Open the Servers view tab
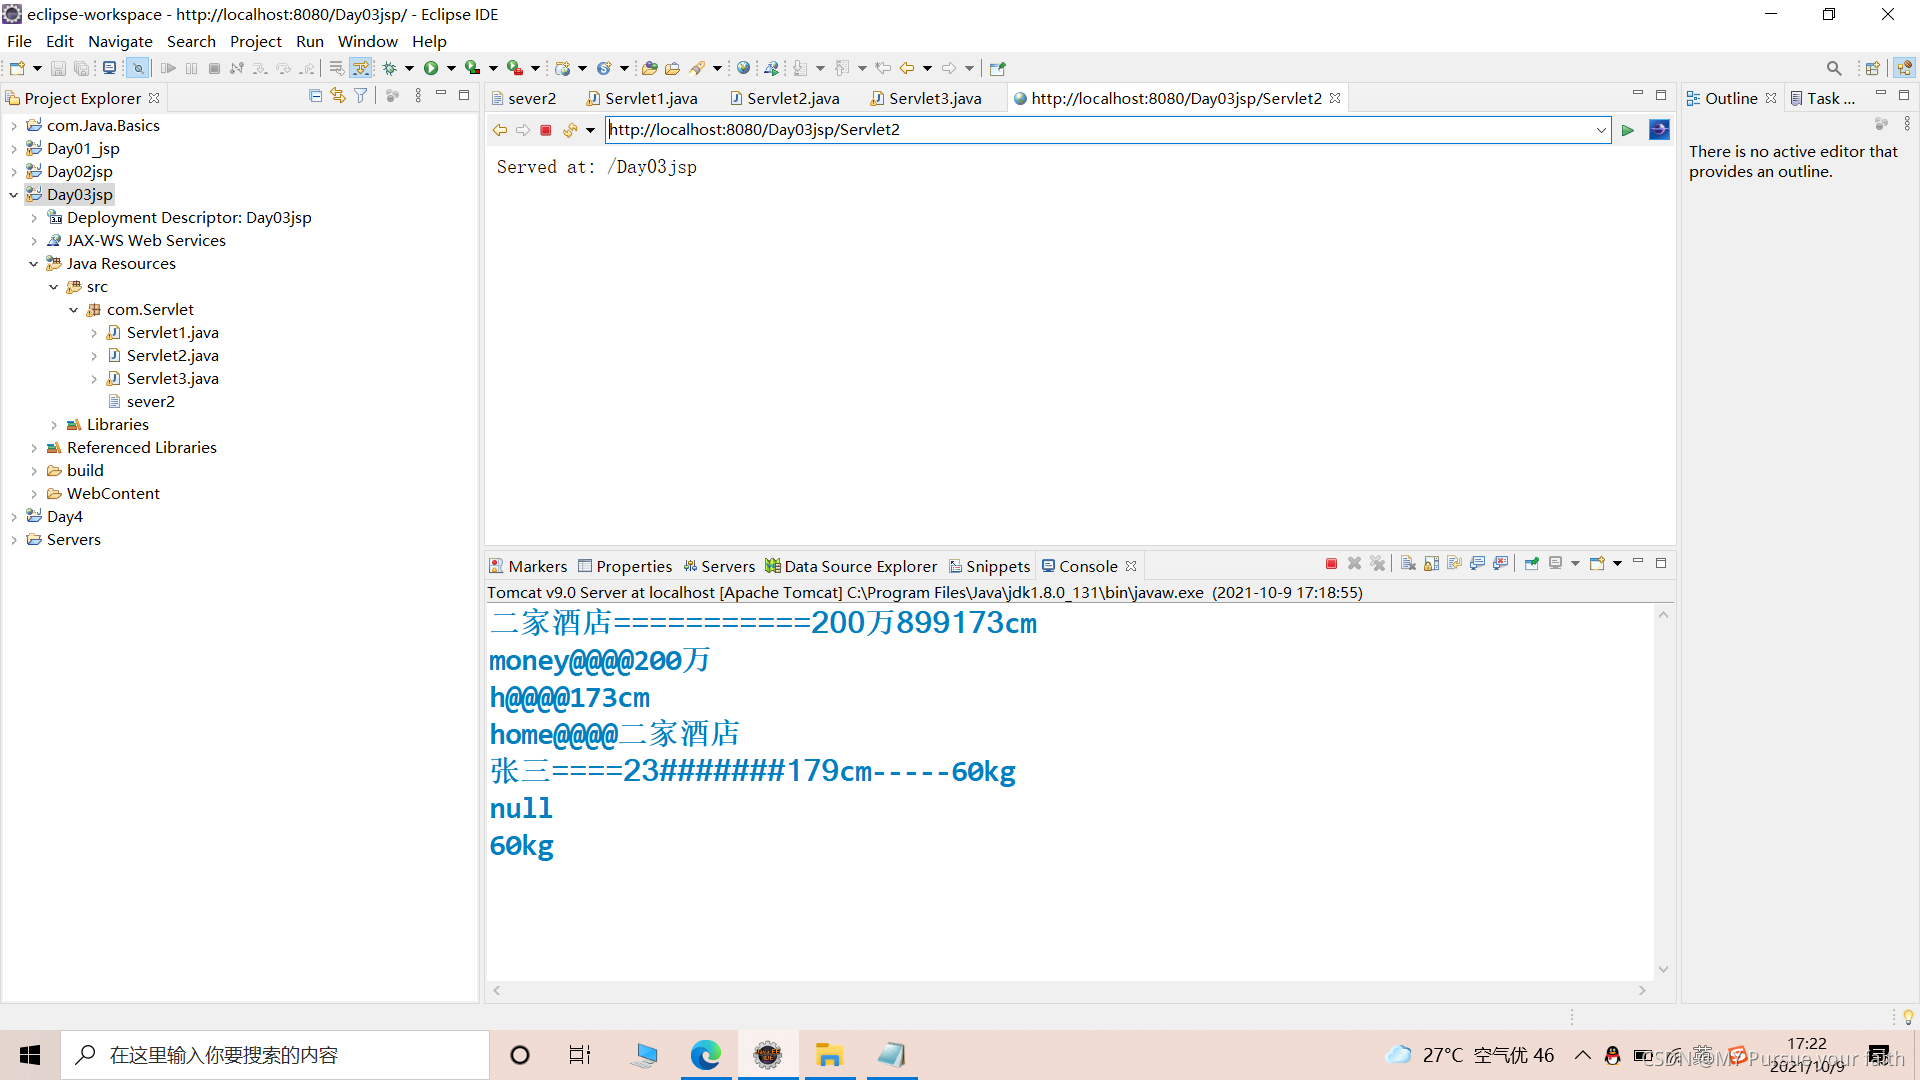Screen dimensions: 1920x1080 727,566
